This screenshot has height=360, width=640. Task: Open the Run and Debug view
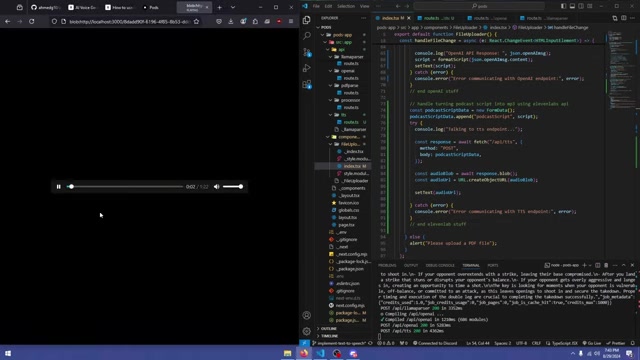(307, 68)
